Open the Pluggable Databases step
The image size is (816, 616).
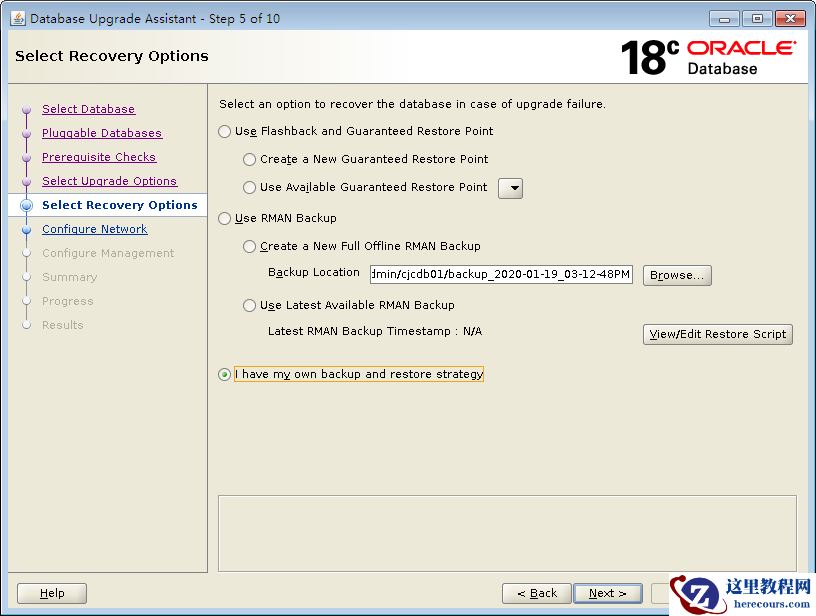(x=102, y=133)
